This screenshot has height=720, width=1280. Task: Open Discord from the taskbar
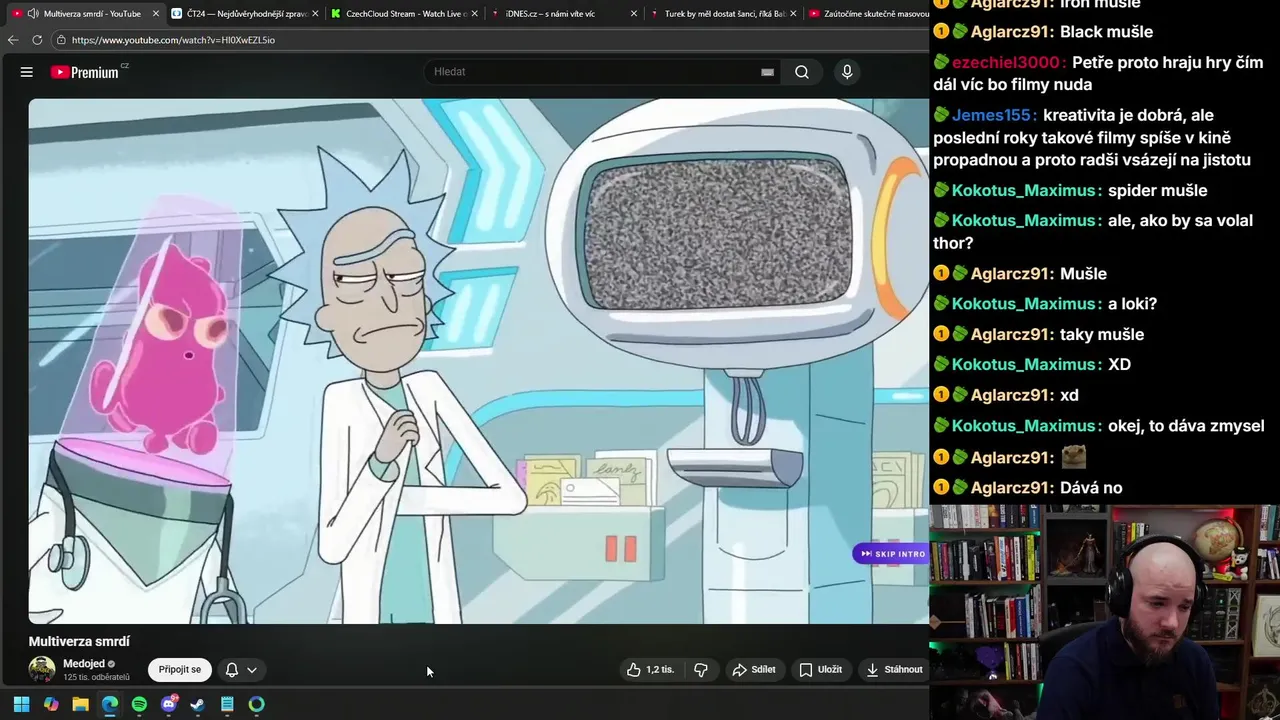(x=169, y=704)
